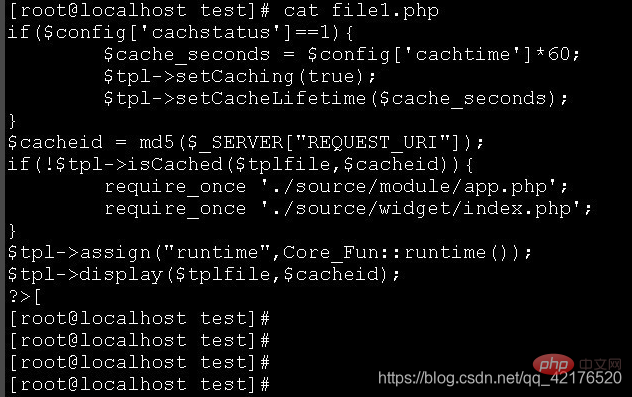Click the widget/index.php require_once path
Image resolution: width=632 pixels, height=397 pixels.
coord(426,209)
